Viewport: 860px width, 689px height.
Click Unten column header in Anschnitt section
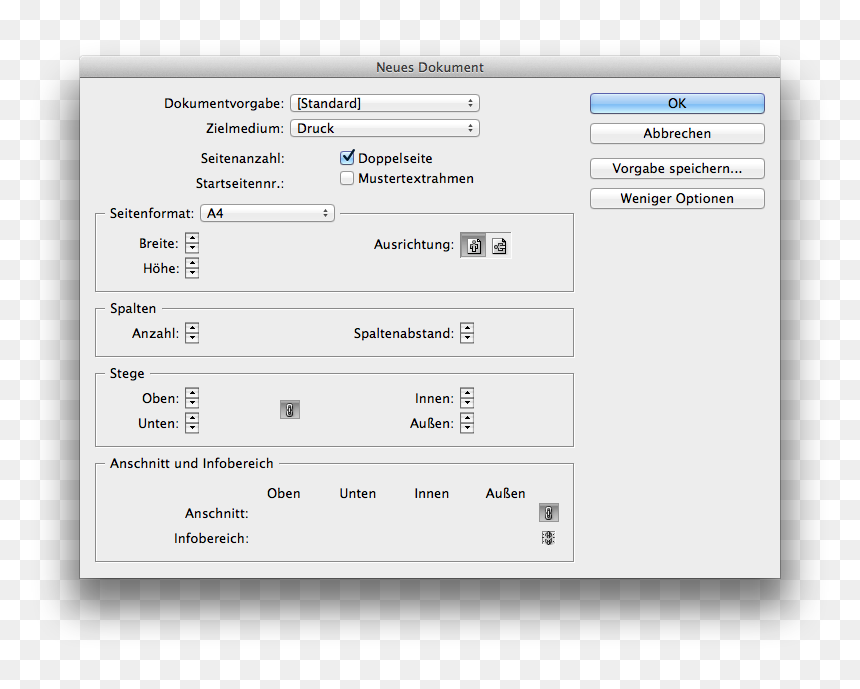pyautogui.click(x=358, y=494)
